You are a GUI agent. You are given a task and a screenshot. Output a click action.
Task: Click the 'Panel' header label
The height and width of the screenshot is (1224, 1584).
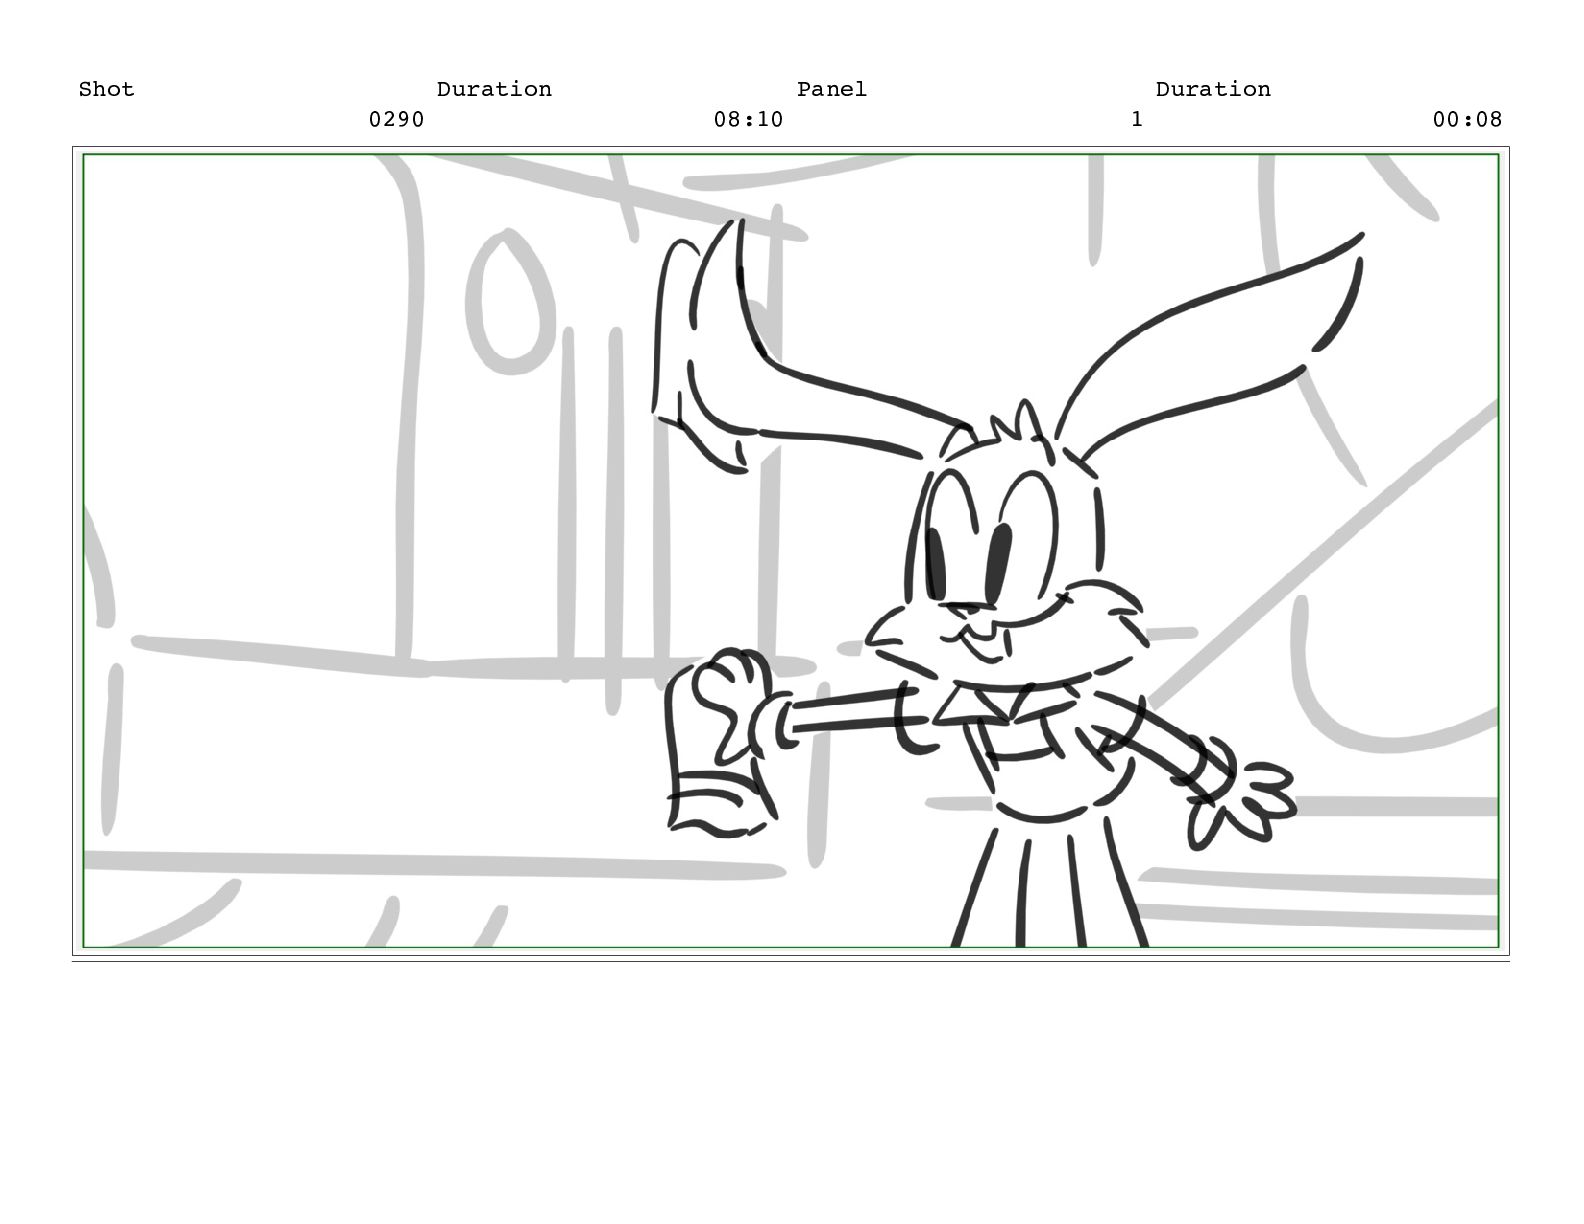(832, 89)
